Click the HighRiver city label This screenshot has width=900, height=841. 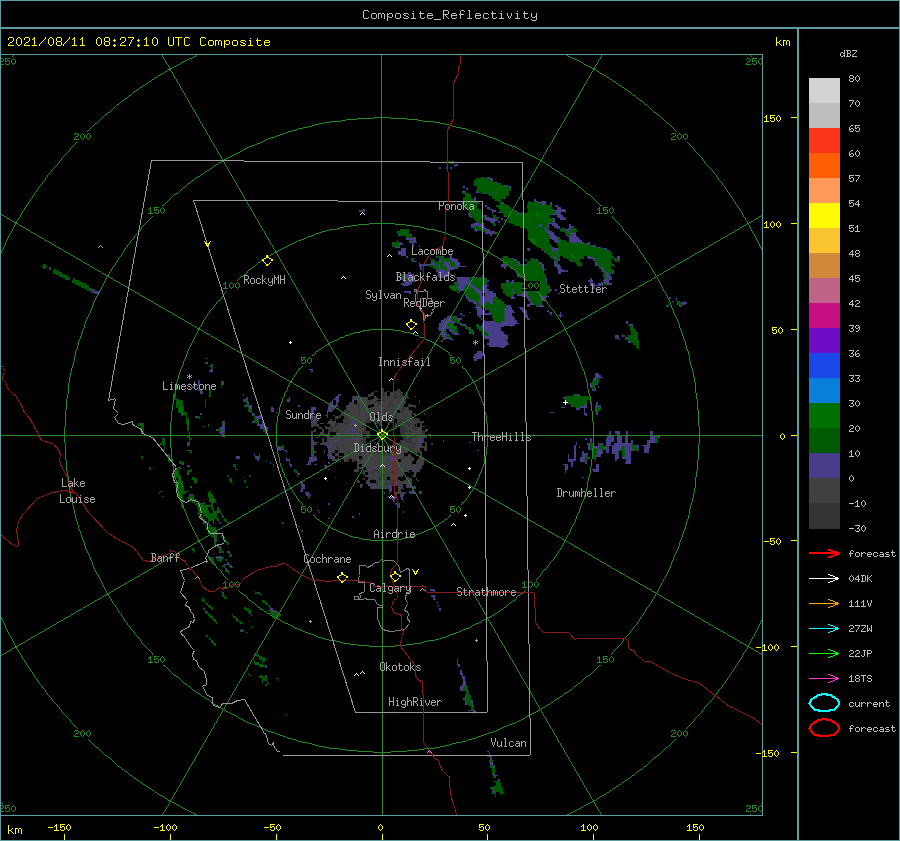tap(415, 702)
